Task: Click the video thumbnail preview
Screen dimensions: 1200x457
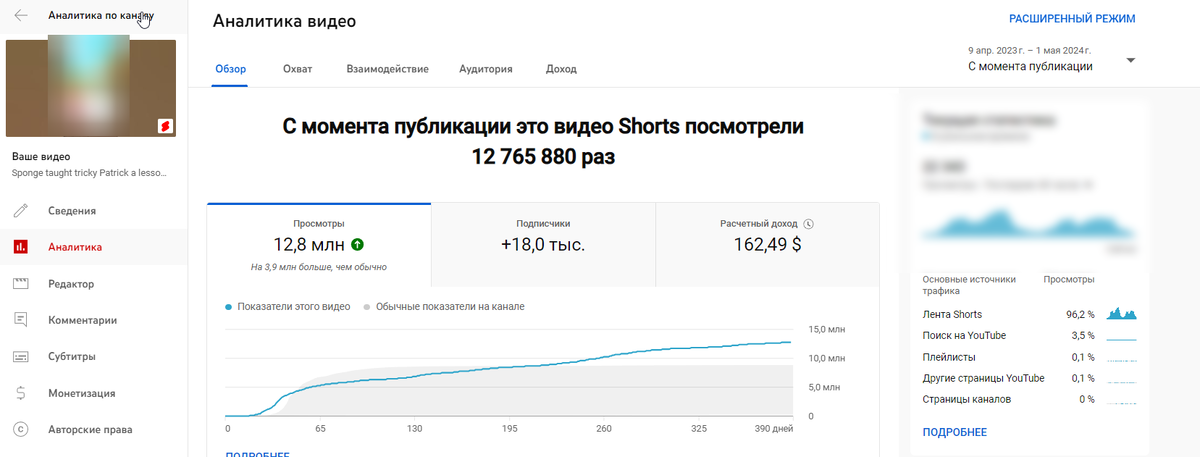Action: [91, 88]
